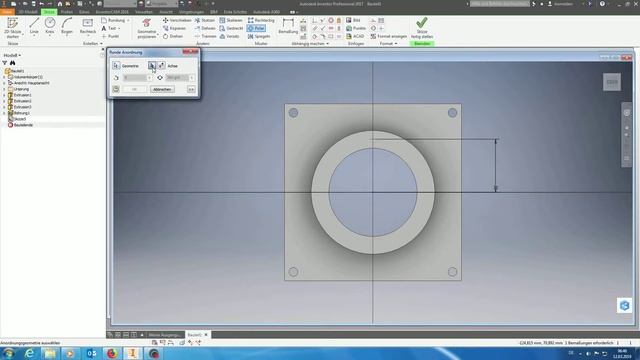Select the Trennen split tool
This screenshot has width=640, height=360.
205,36
